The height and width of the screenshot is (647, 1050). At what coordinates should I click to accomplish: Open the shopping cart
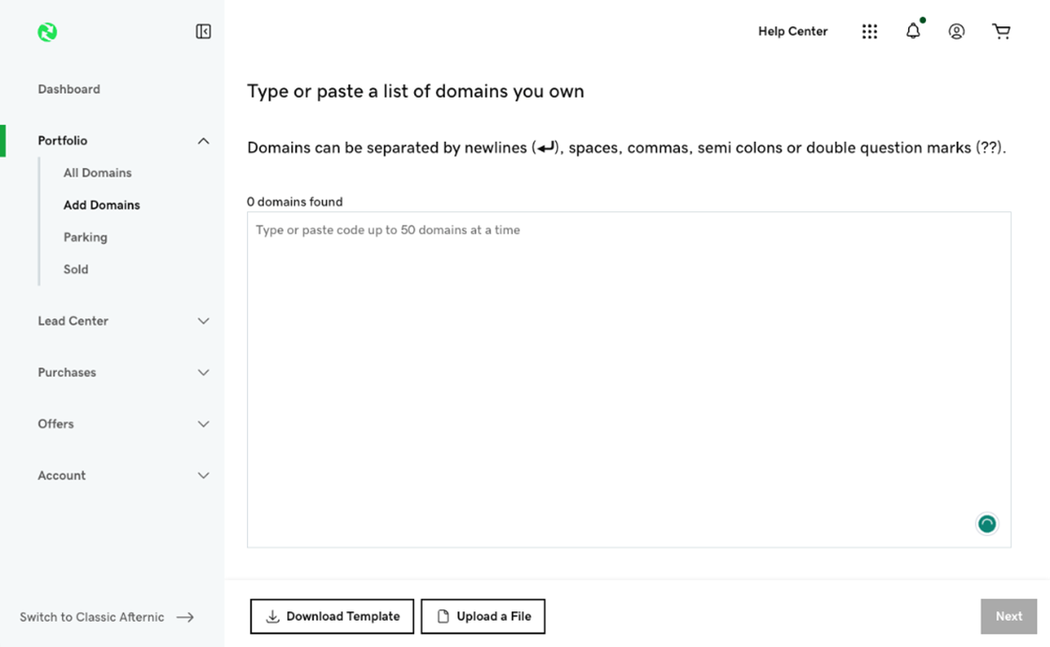click(1001, 32)
